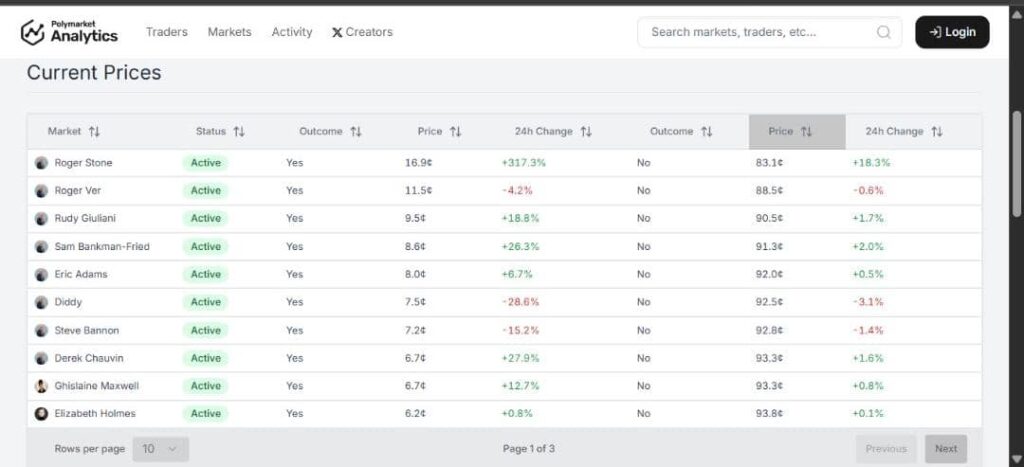Open the Diddy market
Viewport: 1024px width, 467px height.
(68, 302)
